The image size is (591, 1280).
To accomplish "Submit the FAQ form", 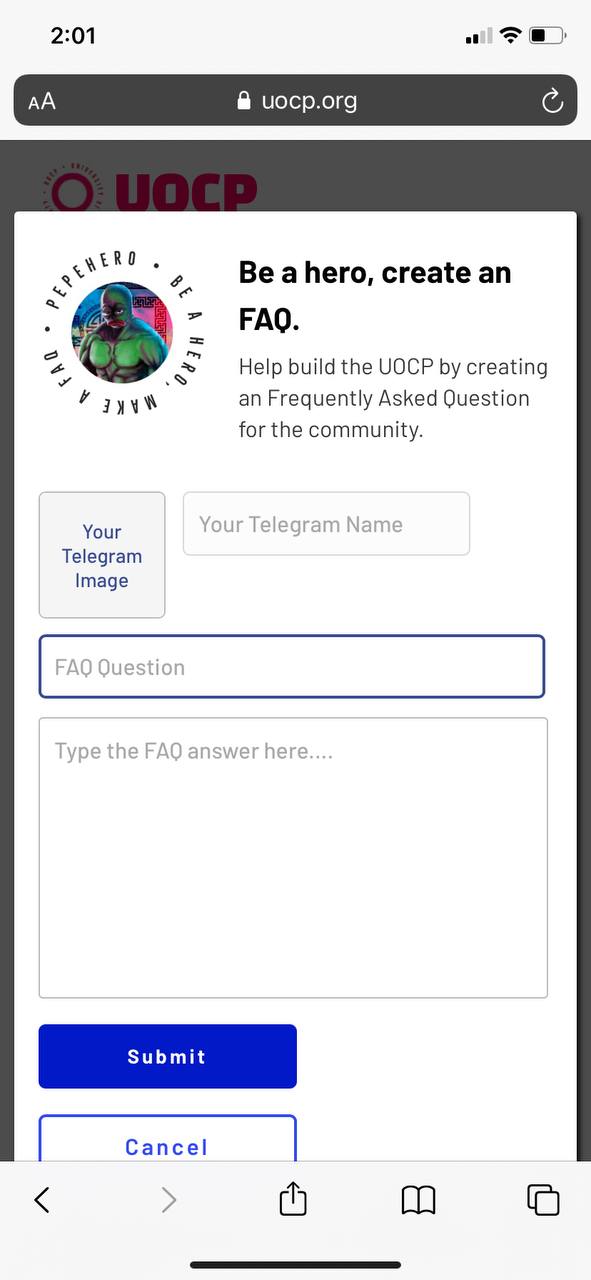I will (x=168, y=1056).
